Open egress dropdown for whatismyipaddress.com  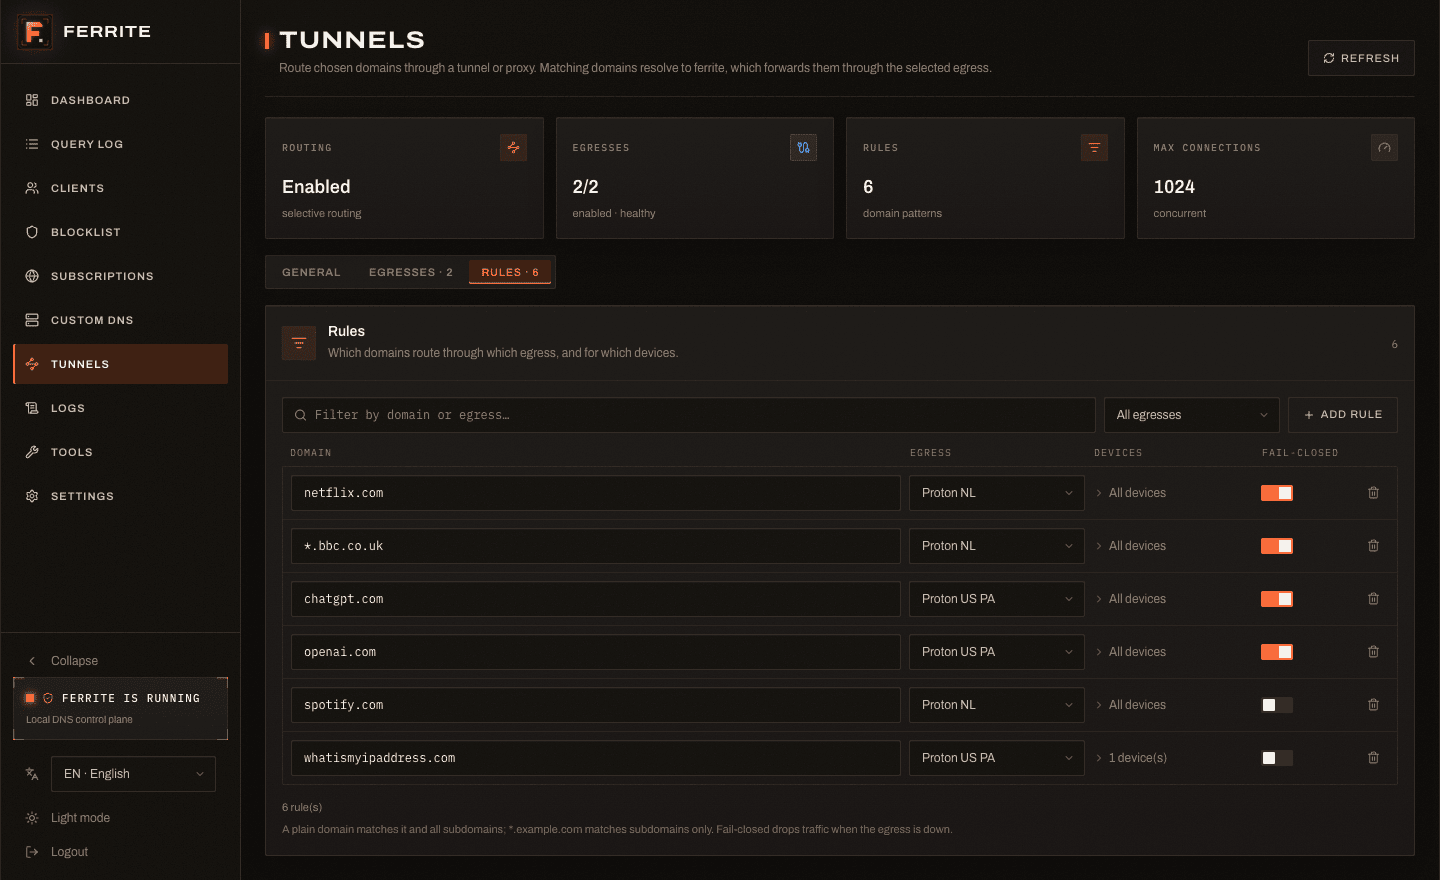(997, 758)
